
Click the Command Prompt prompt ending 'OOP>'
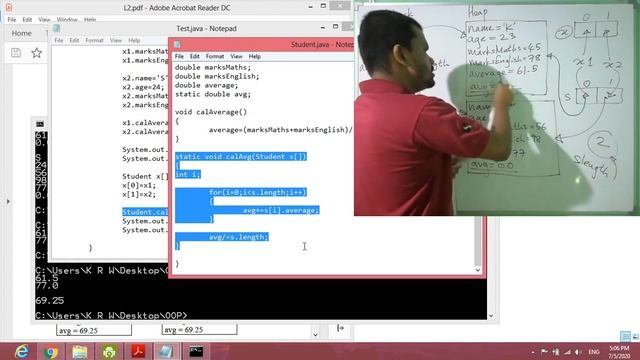coord(111,316)
